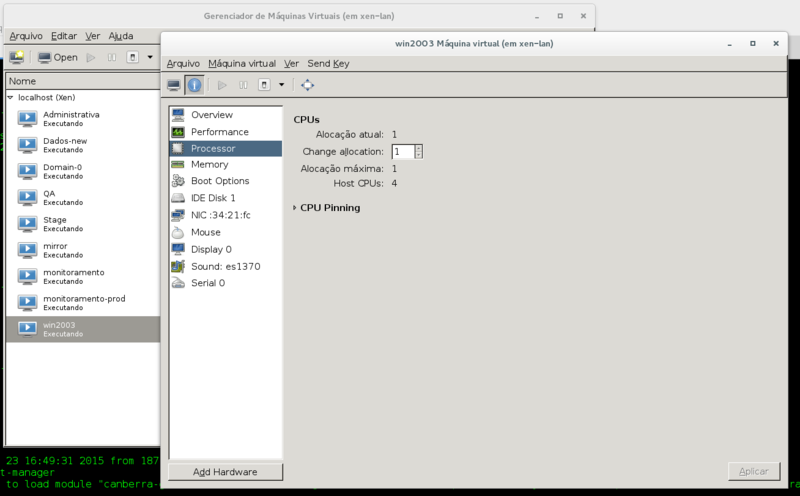Select the win2003 virtual machine row
The width and height of the screenshot is (800, 496).
[x=83, y=329]
